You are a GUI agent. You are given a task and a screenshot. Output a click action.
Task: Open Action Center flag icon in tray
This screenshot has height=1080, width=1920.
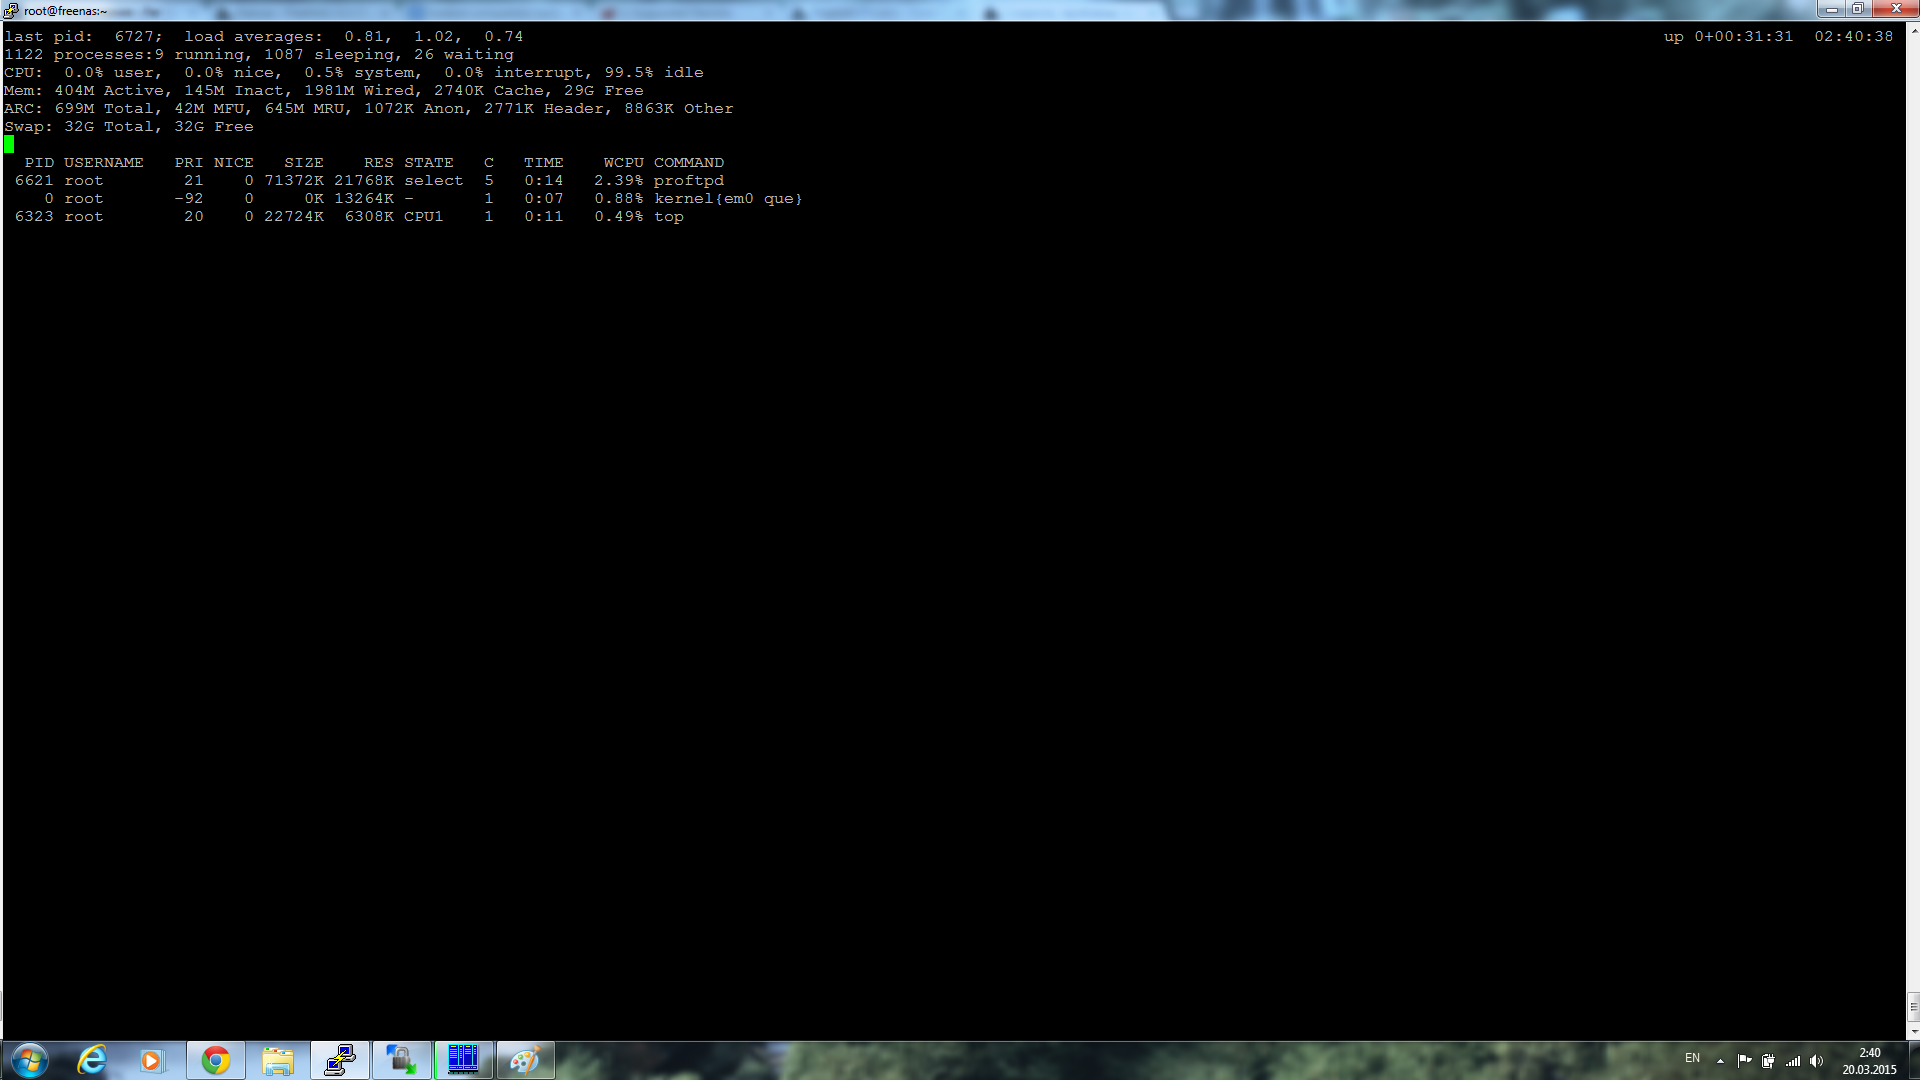coord(1744,1061)
